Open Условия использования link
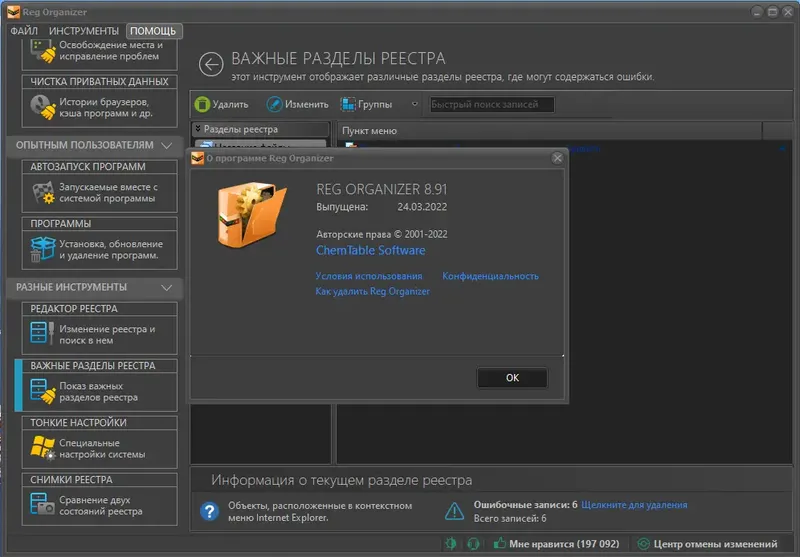The image size is (800, 557). coord(369,276)
